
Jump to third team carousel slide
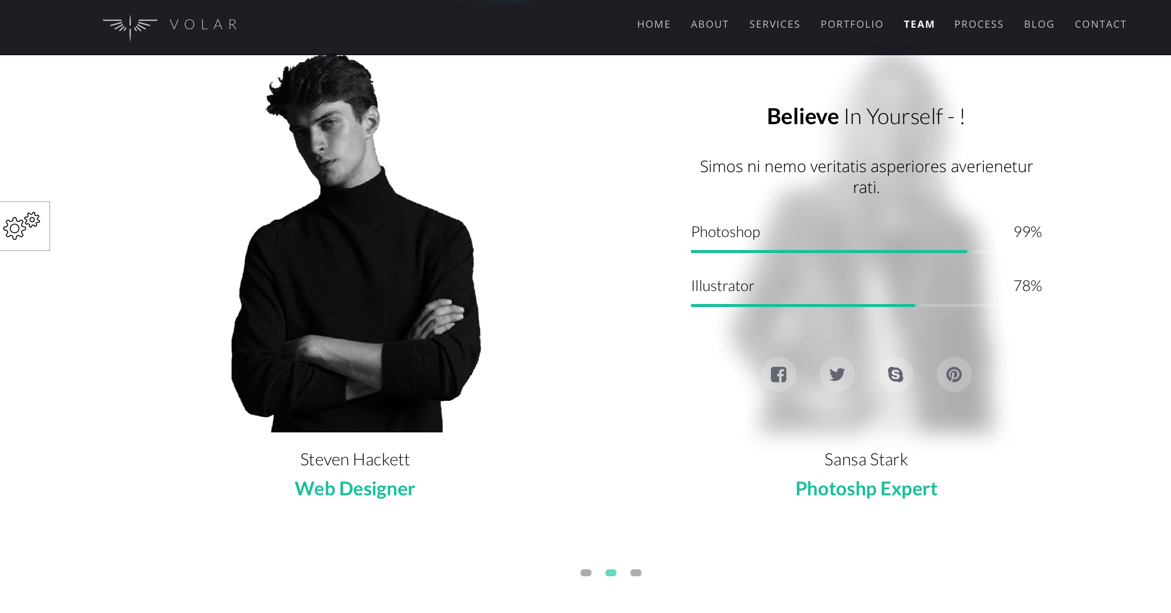pos(636,573)
